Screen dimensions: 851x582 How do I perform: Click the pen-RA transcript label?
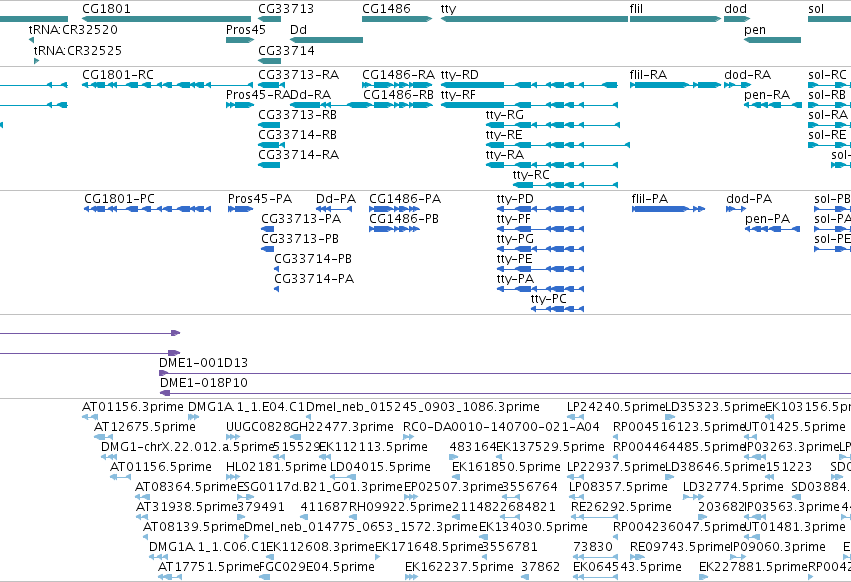pos(767,95)
